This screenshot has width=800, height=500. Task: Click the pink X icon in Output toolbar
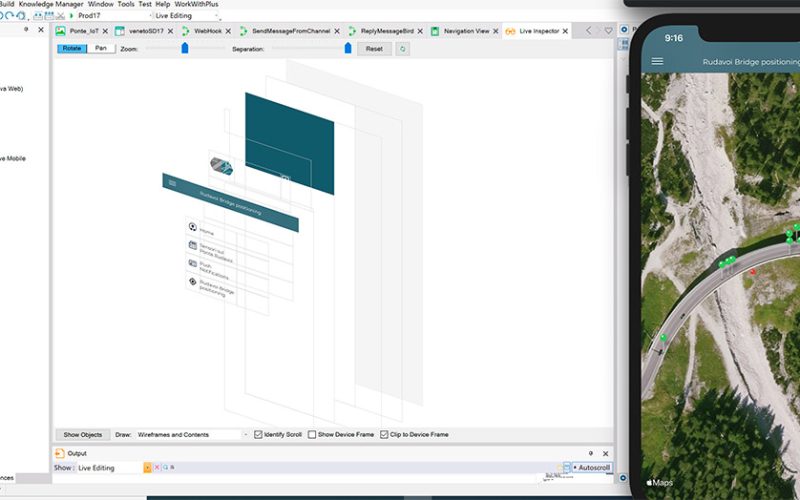pyautogui.click(x=157, y=467)
